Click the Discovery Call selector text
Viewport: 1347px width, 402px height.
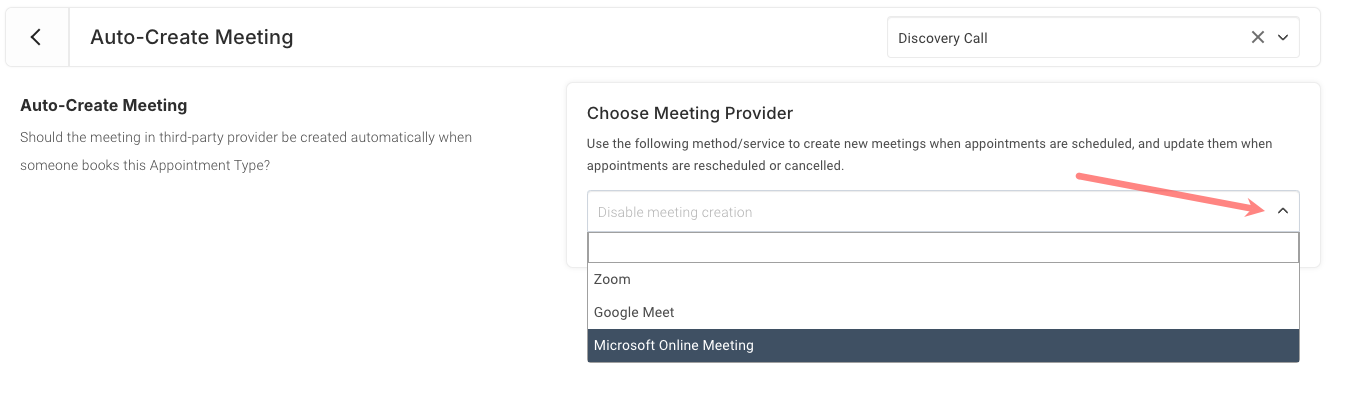pyautogui.click(x=943, y=38)
